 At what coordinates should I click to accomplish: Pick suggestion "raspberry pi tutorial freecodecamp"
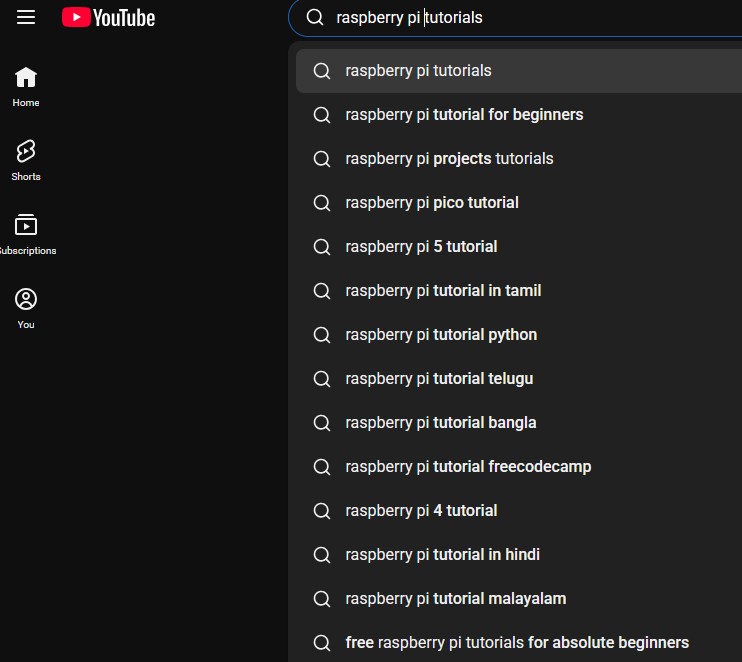(519, 467)
